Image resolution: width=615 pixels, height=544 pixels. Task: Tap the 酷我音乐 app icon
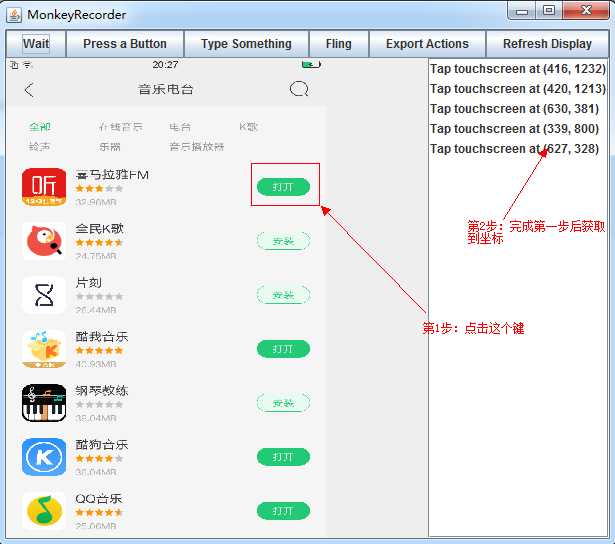[x=44, y=349]
